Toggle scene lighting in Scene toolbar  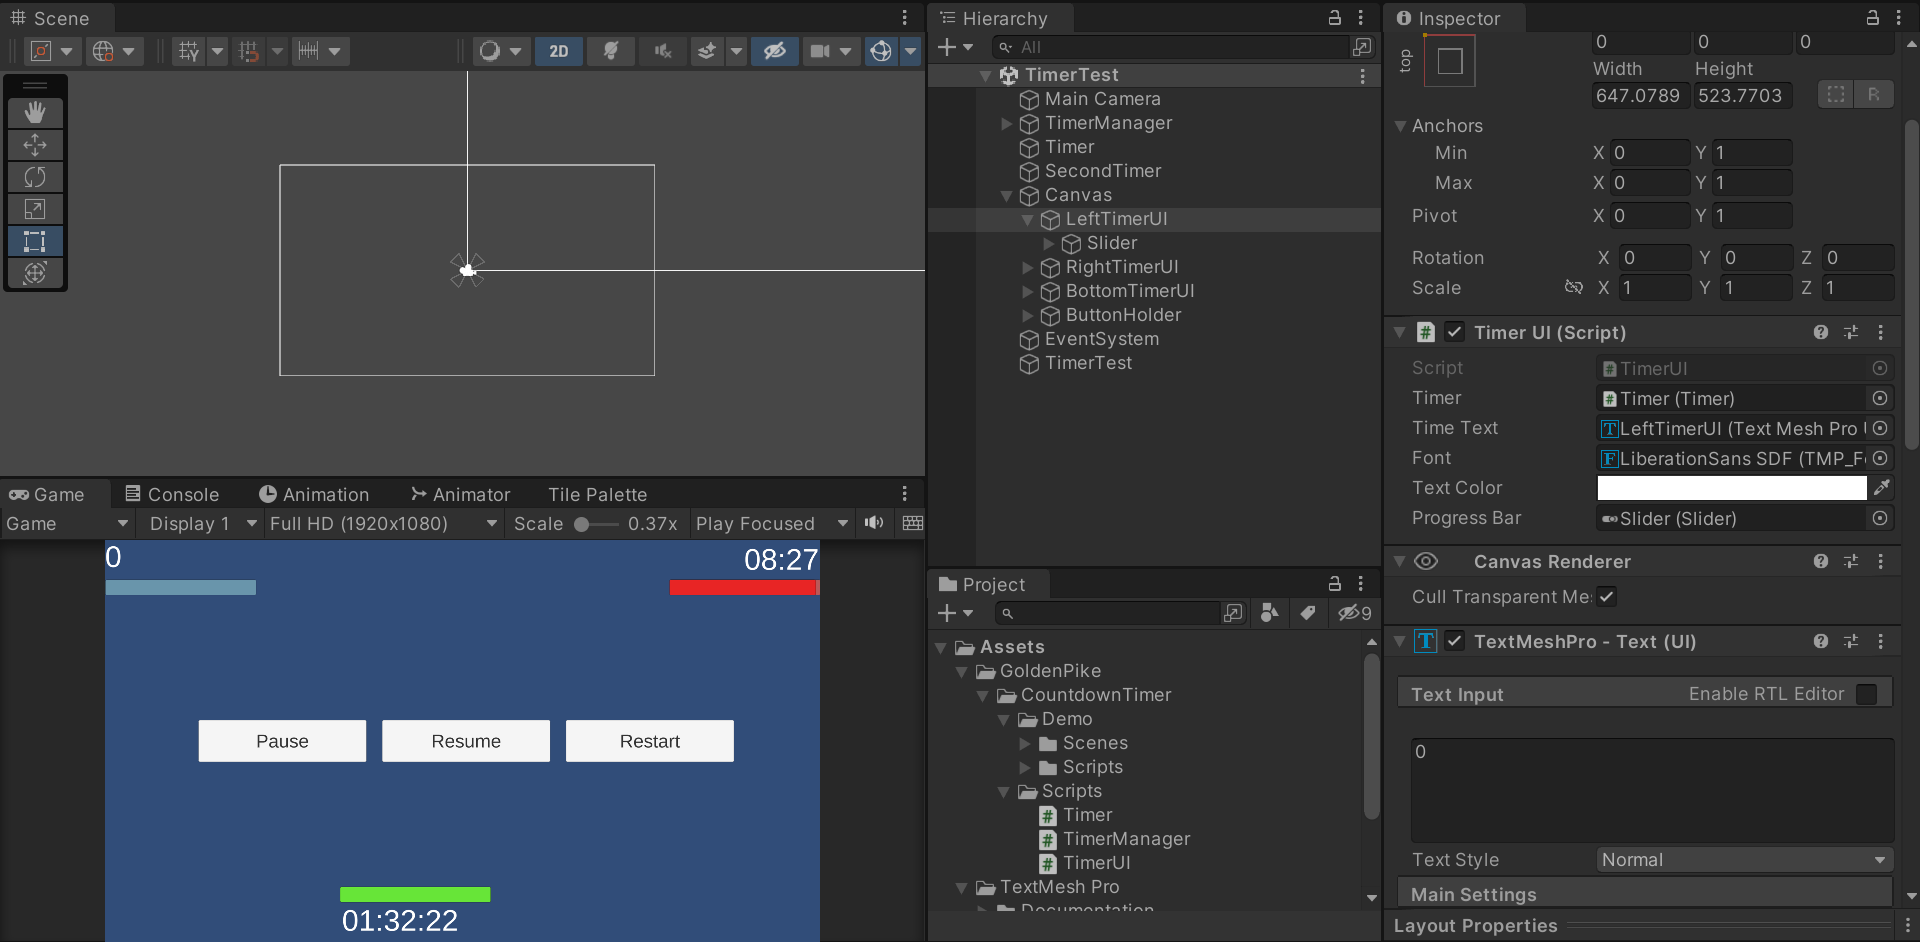(x=610, y=51)
